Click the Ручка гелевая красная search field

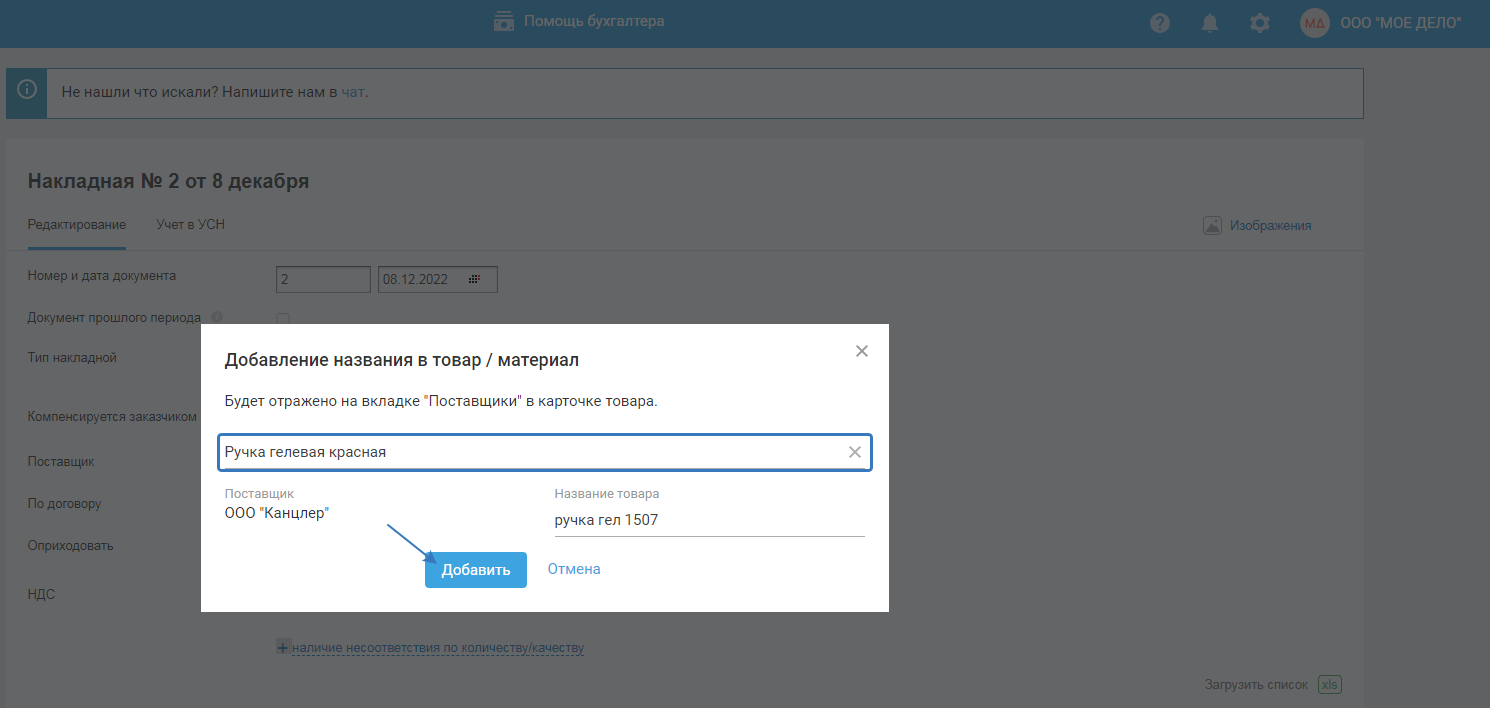pyautogui.click(x=545, y=452)
